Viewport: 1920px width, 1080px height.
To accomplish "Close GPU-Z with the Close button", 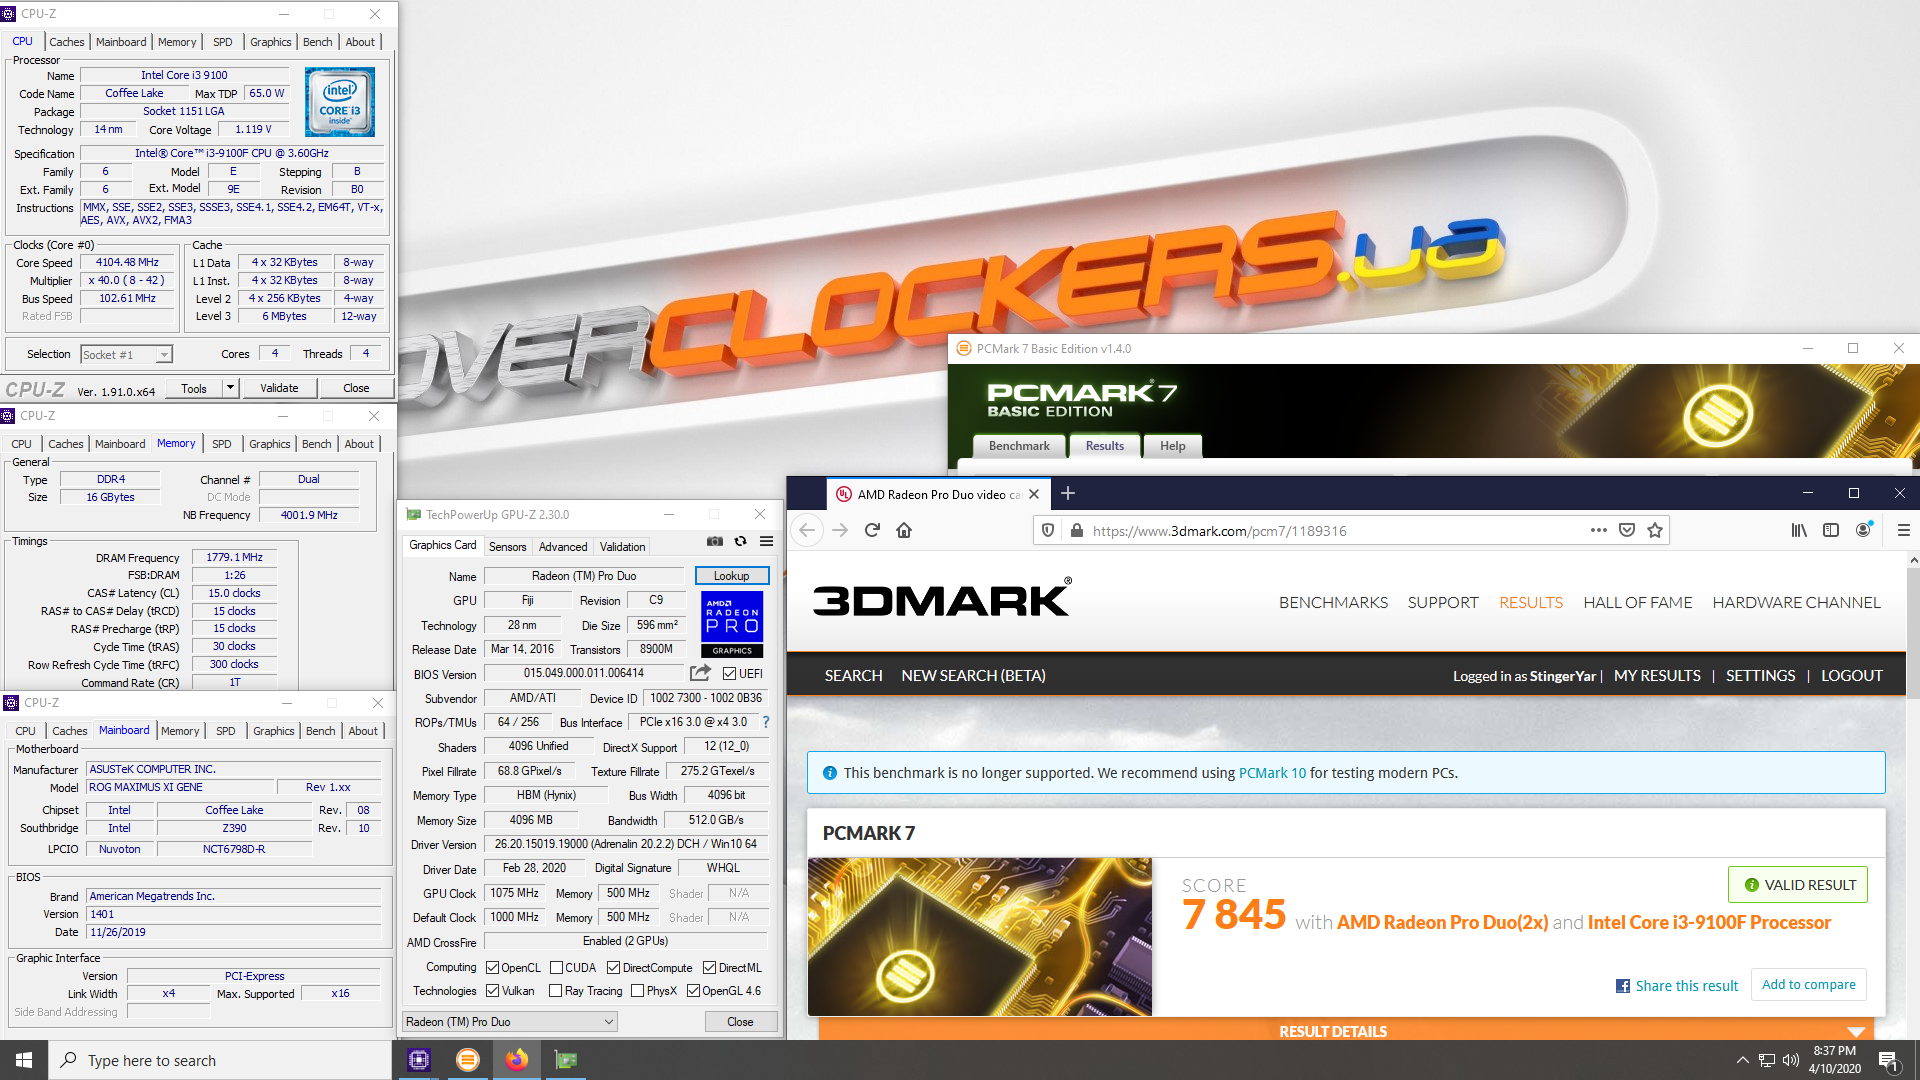I will 740,1022.
